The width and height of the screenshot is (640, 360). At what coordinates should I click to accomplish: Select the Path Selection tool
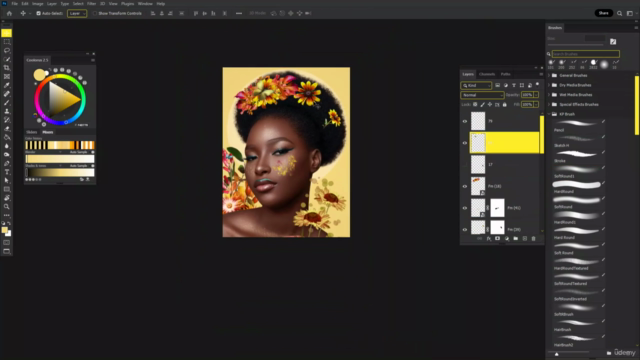pyautogui.click(x=7, y=180)
